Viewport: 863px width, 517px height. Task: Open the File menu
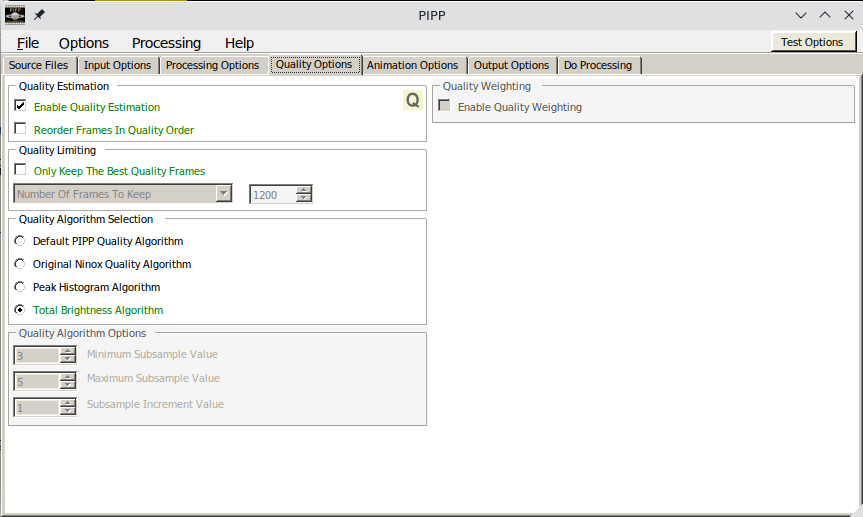28,43
